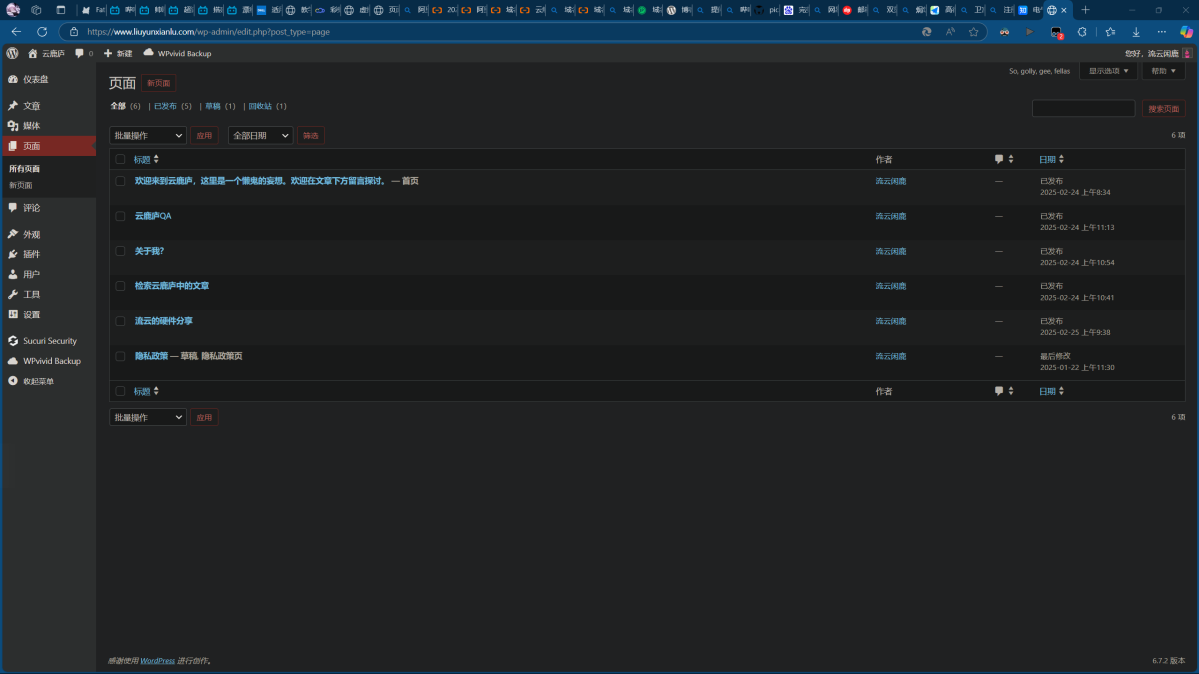Click the page search input field
Screen dimensions: 1199x674
(1083, 108)
